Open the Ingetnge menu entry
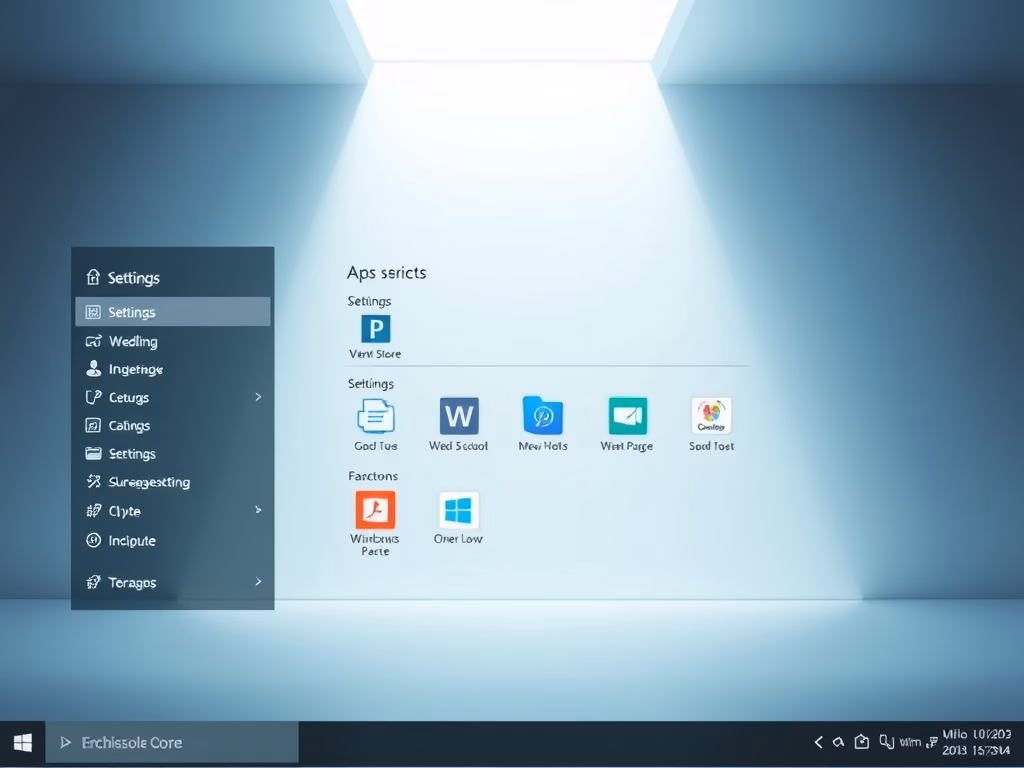Image resolution: width=1024 pixels, height=768 pixels. point(135,369)
